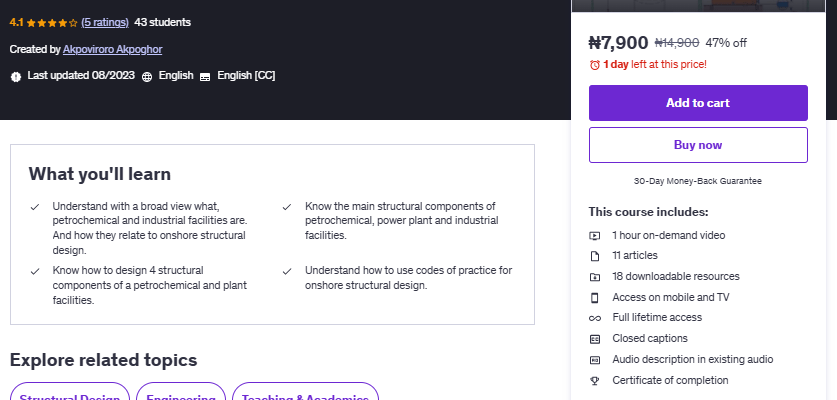
Task: Click the Last updated badge icon
Action: (x=16, y=76)
